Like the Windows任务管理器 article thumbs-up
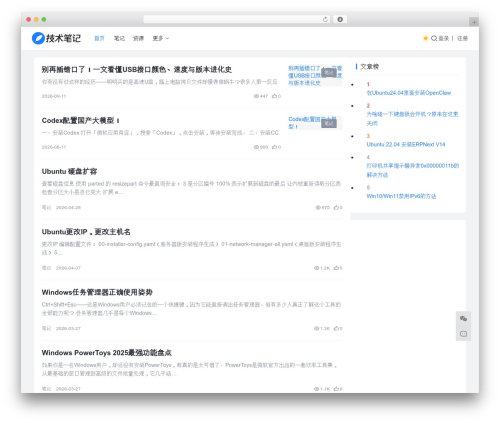 [x=336, y=328]
